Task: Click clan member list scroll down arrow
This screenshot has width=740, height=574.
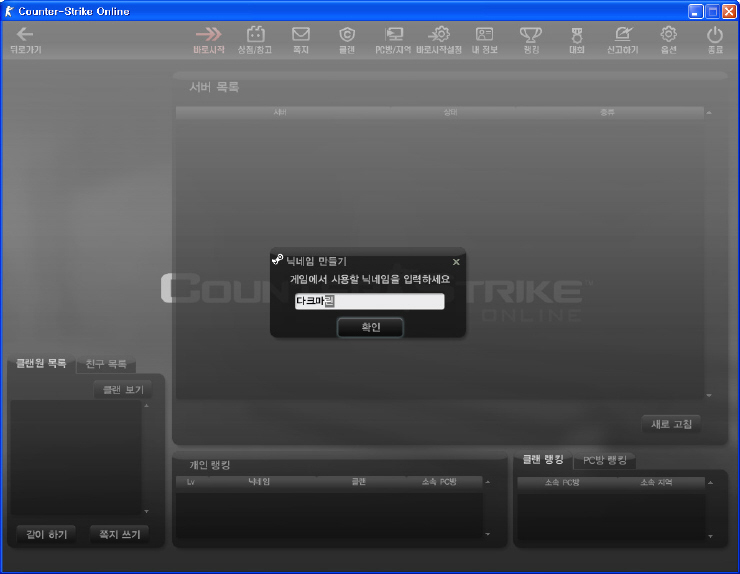Action: click(146, 511)
